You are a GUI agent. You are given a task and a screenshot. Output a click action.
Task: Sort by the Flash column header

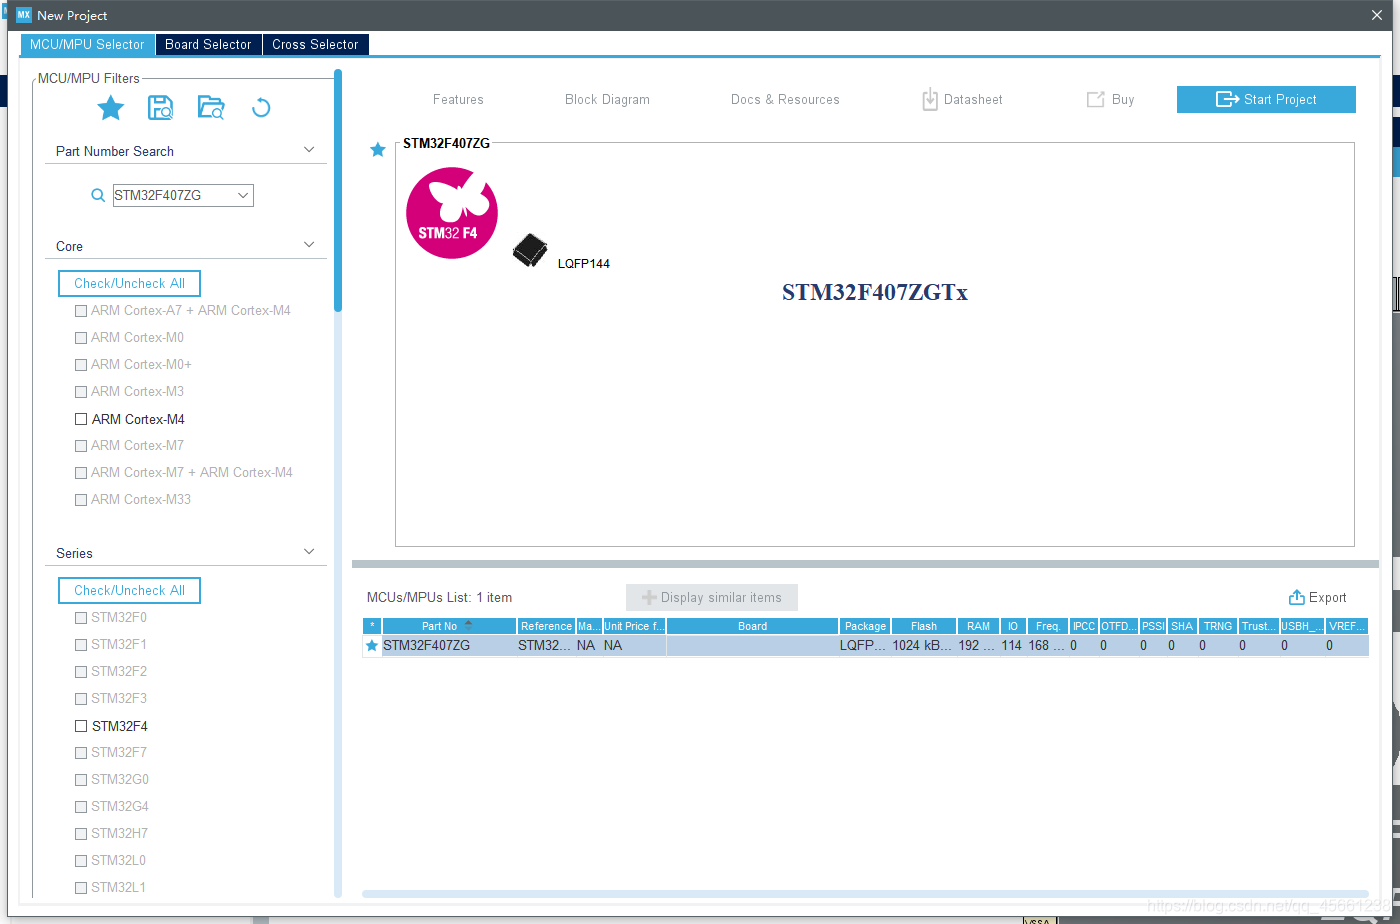[924, 626]
